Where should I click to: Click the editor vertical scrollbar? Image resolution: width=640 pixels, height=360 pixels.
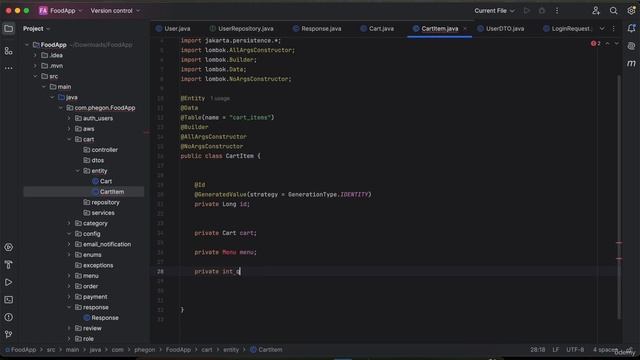[x=619, y=196]
